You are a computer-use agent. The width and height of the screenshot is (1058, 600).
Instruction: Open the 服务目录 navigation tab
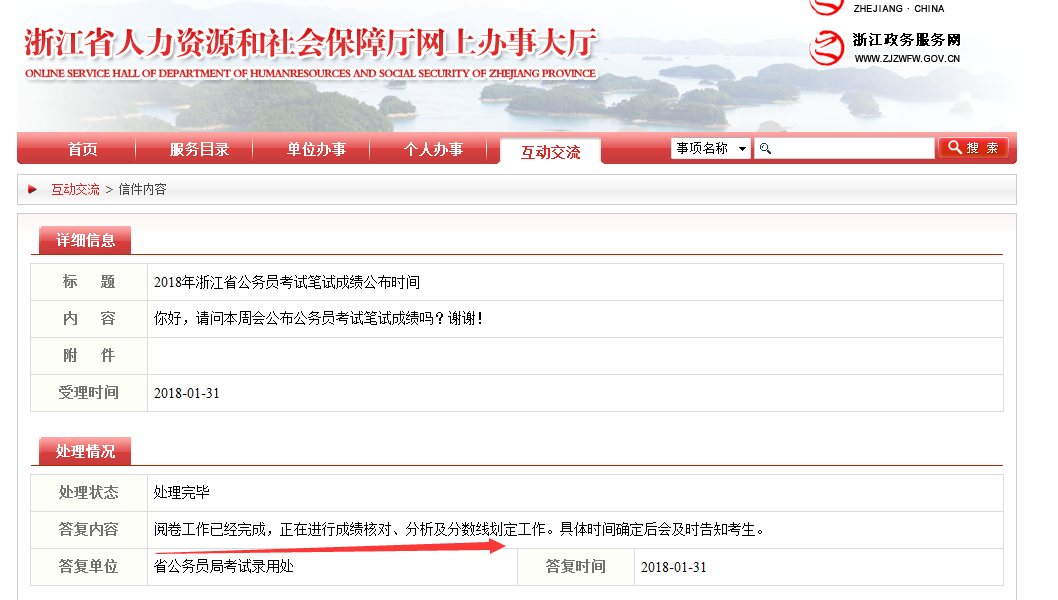199,150
